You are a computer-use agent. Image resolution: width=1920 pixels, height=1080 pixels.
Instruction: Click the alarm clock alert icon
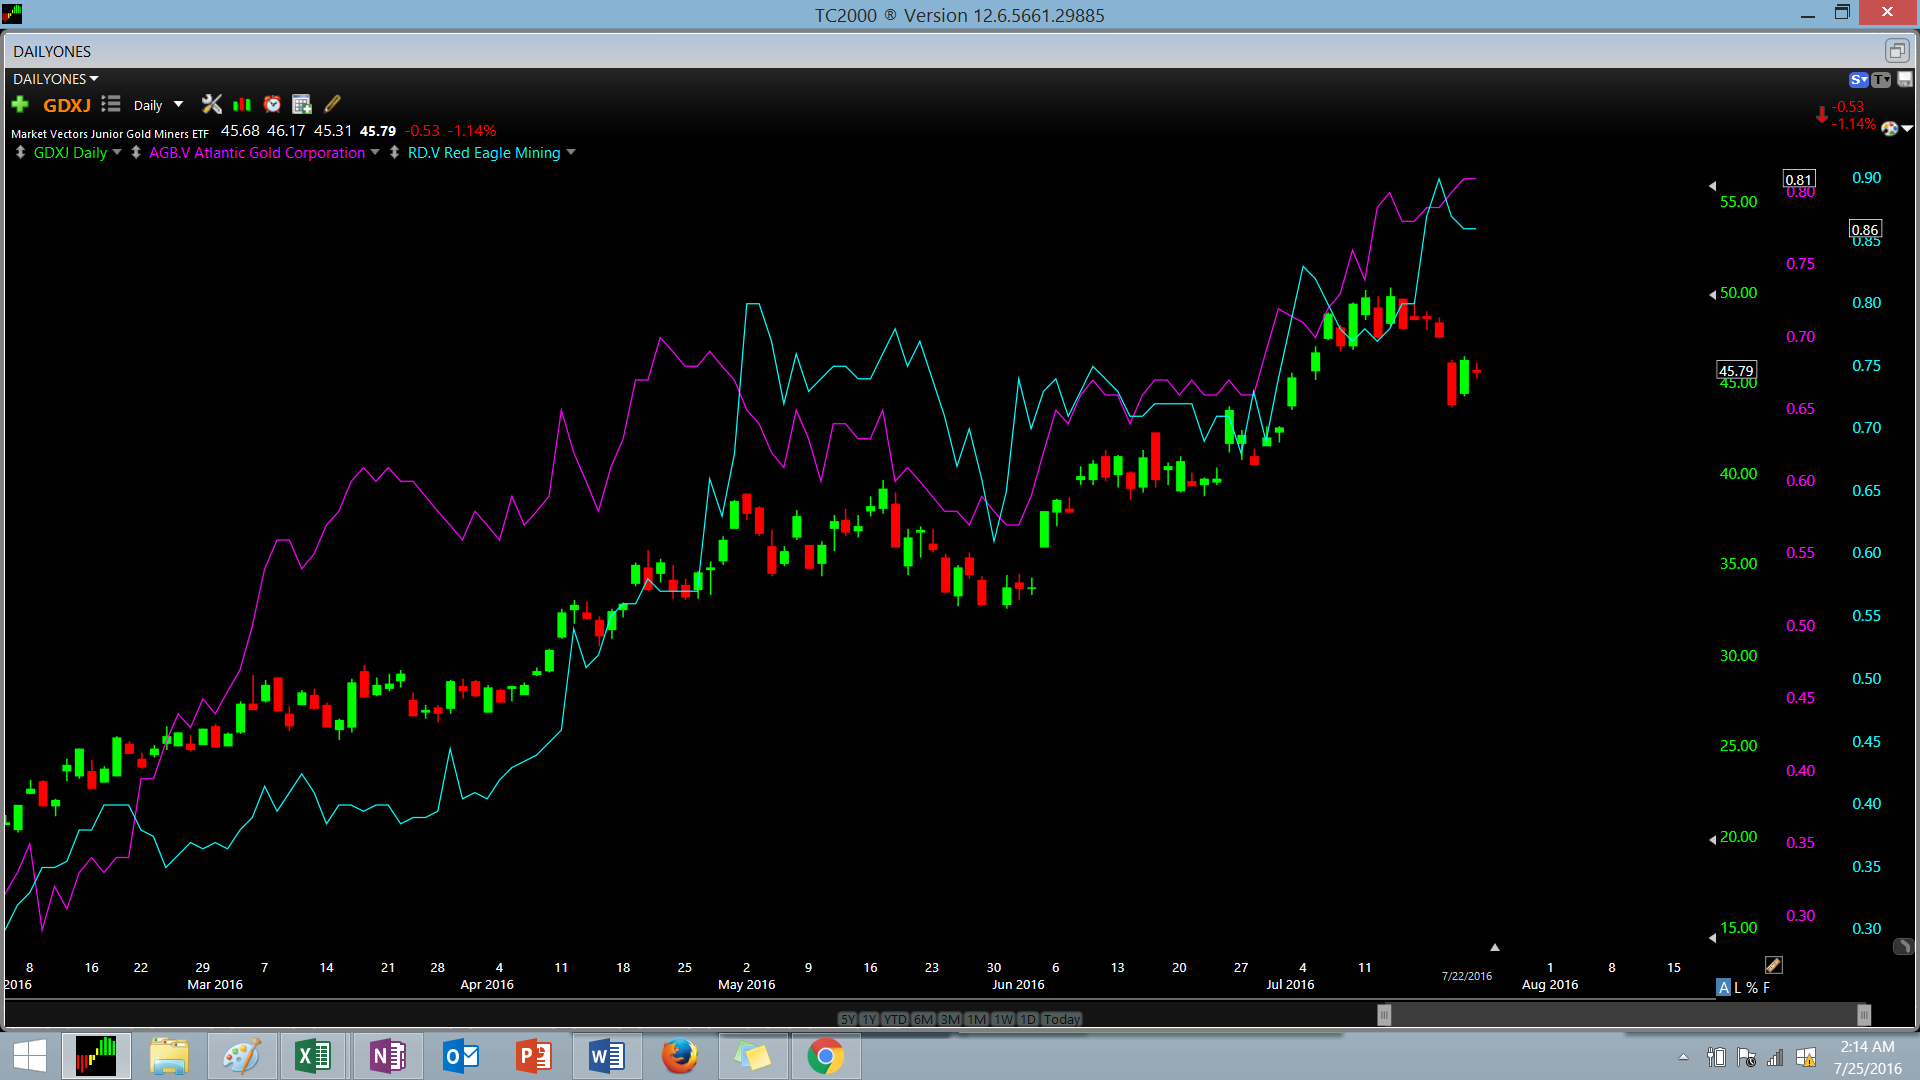pyautogui.click(x=272, y=104)
